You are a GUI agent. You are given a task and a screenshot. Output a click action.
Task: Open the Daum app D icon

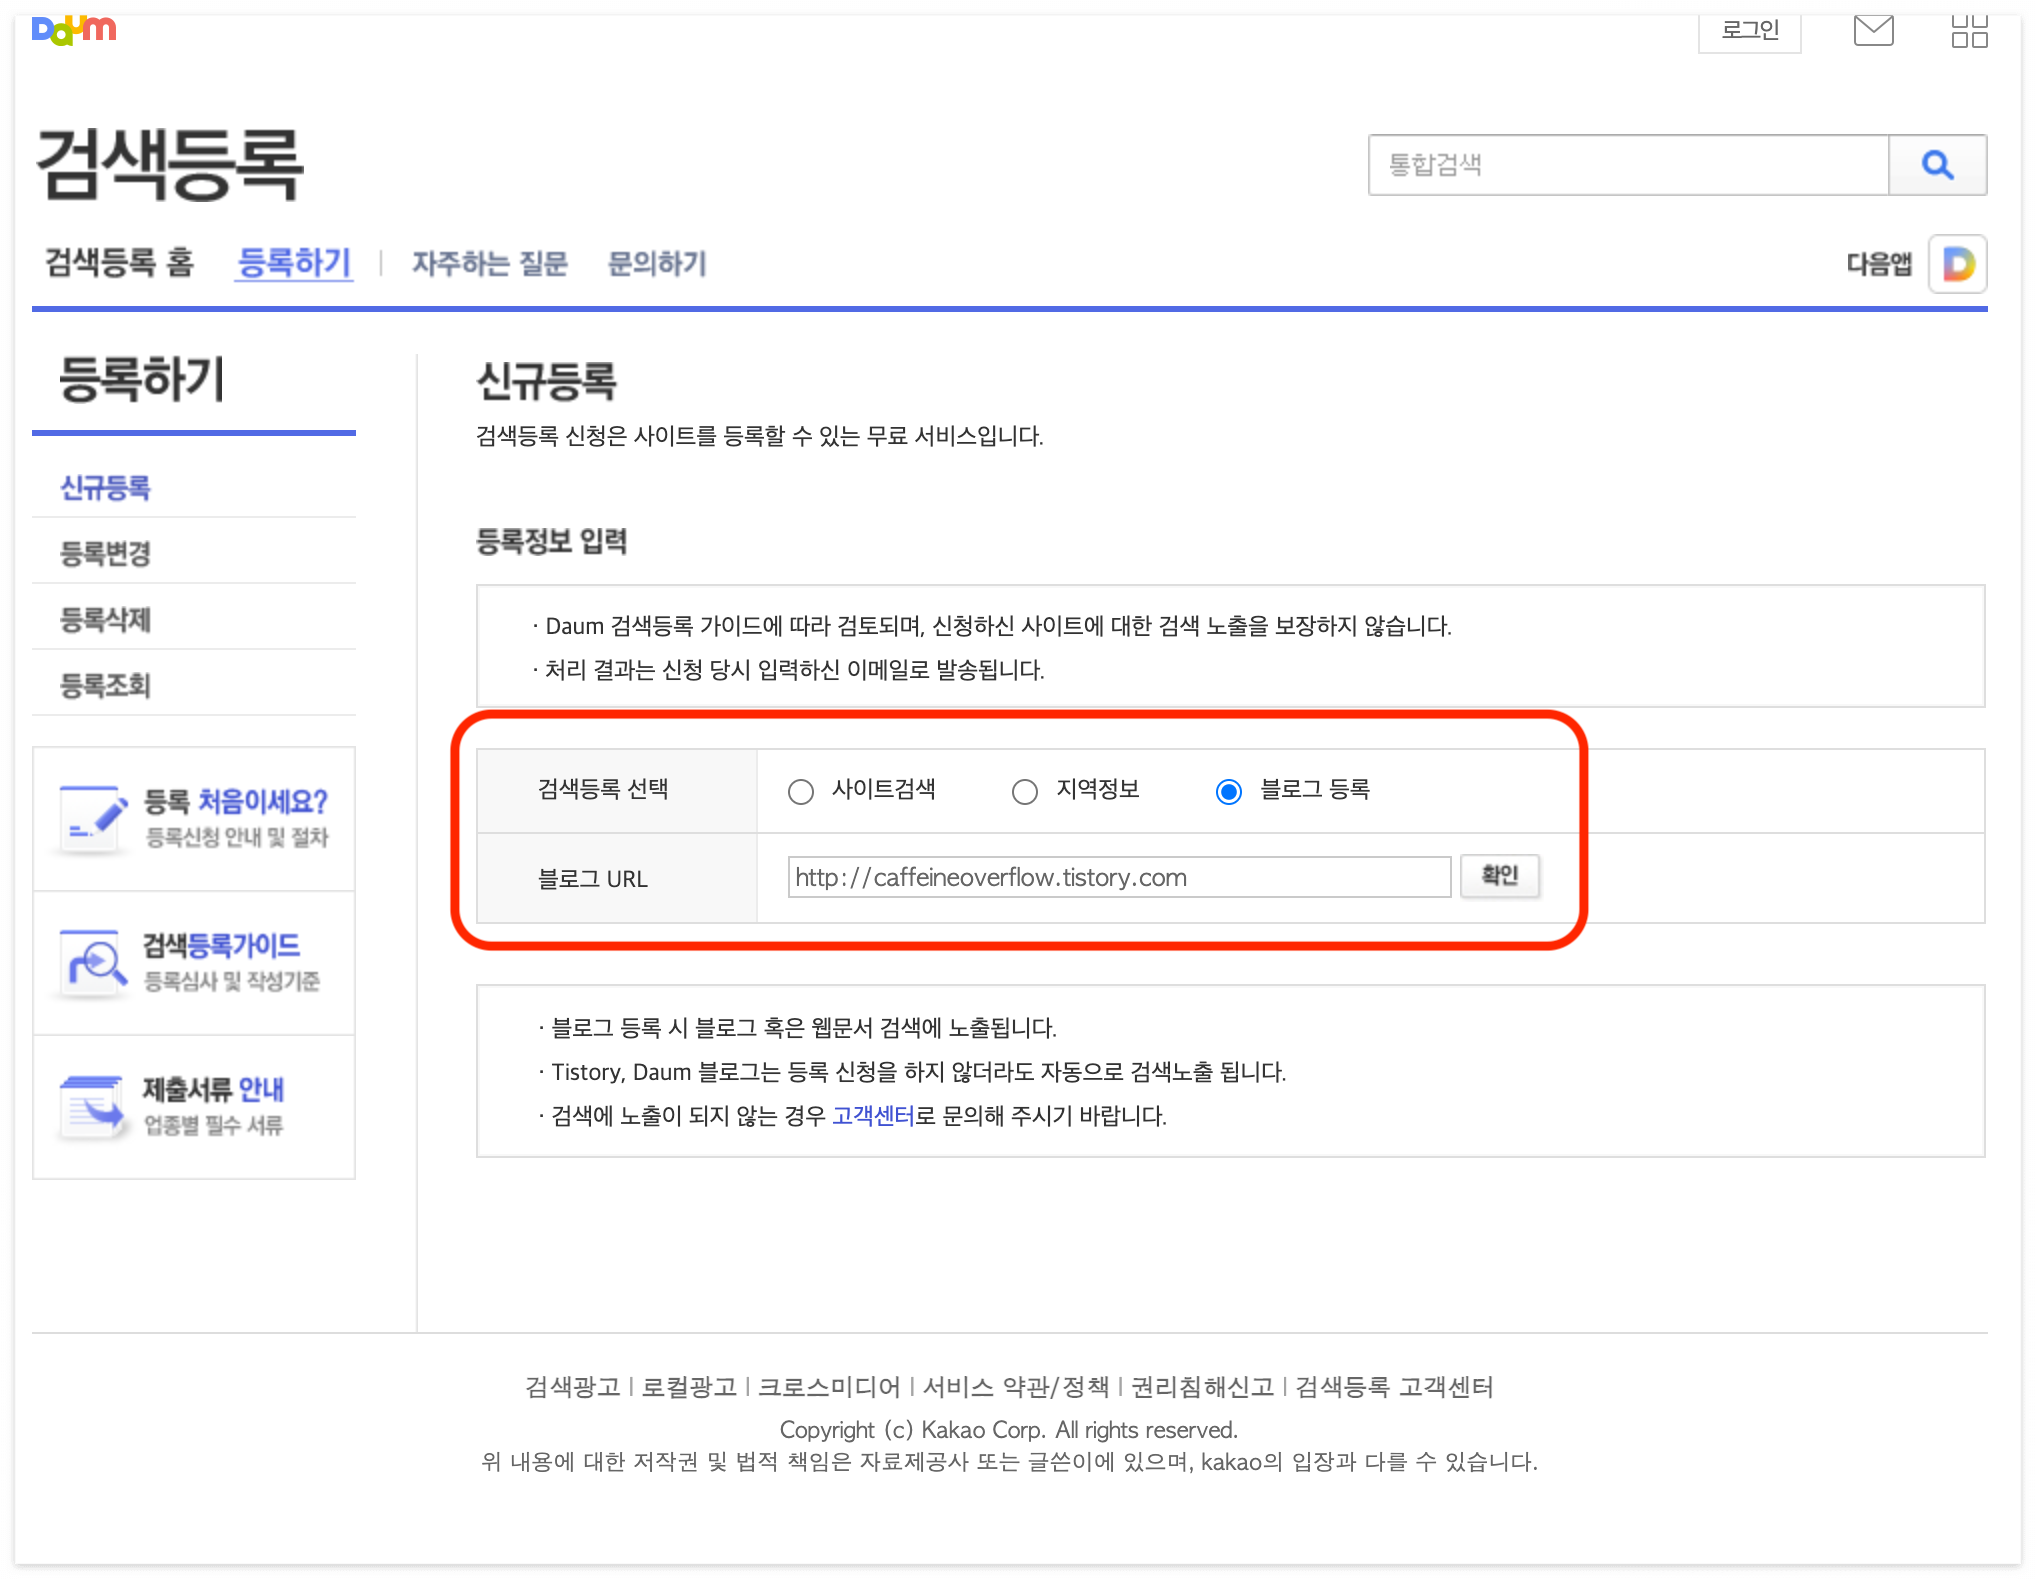coord(1957,264)
